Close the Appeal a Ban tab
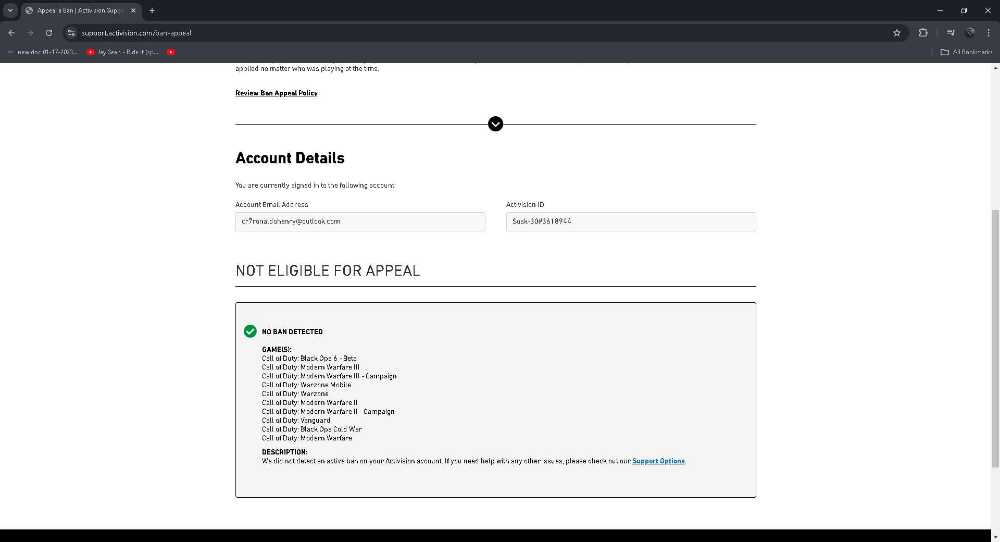 click(x=133, y=11)
